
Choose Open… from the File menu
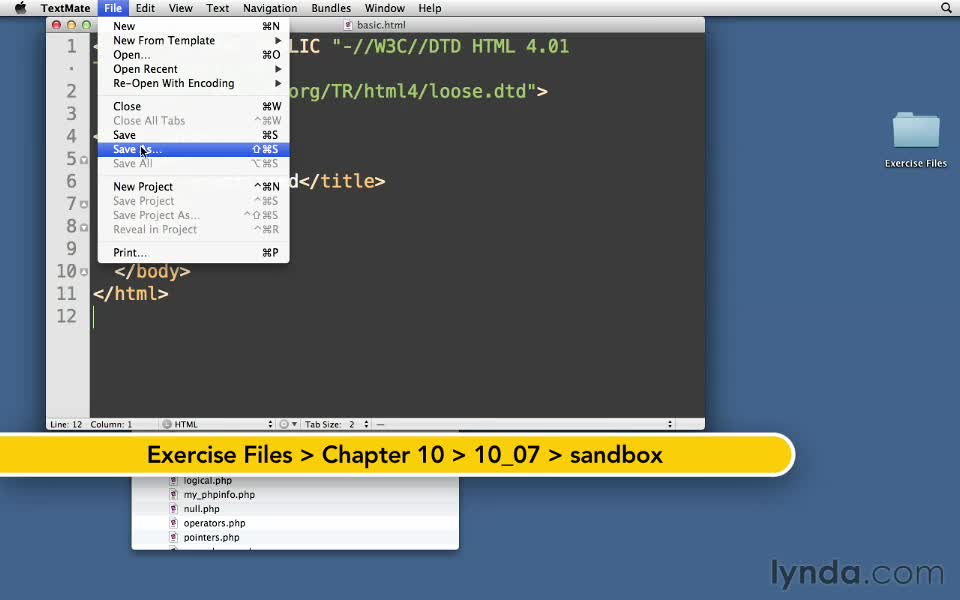tap(193, 54)
